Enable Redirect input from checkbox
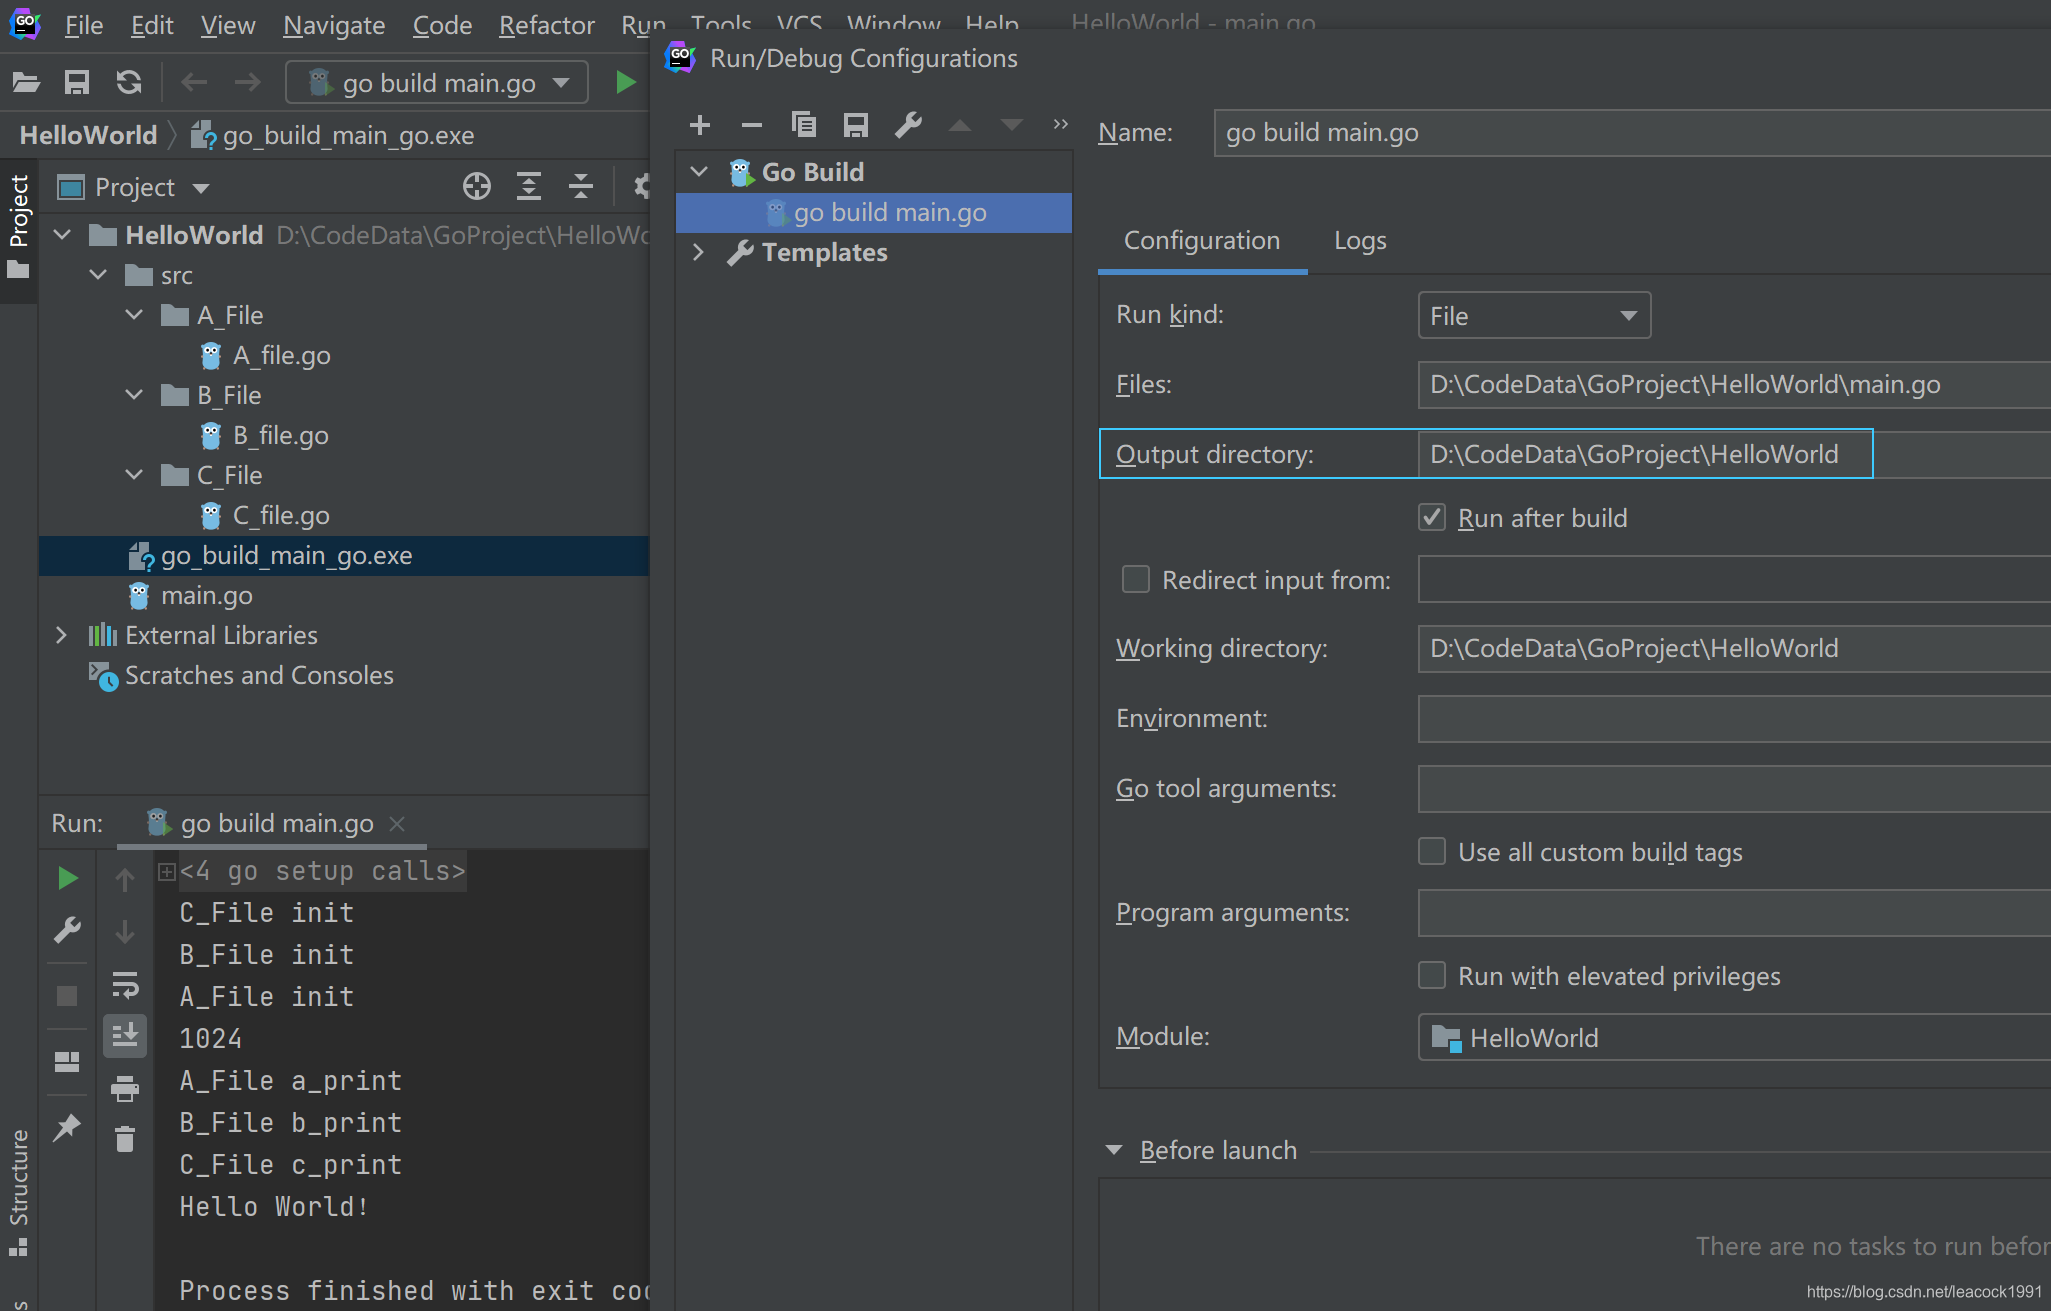This screenshot has width=2051, height=1311. click(1136, 579)
